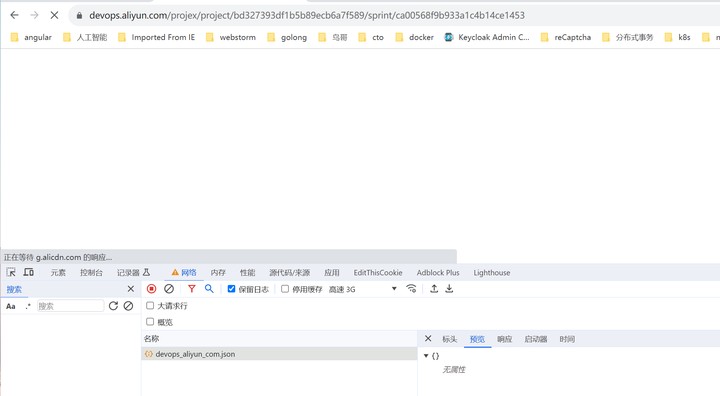Screen dimensions: 720x396
Task: Switch to the 源代码/来源 DevTools tab
Action: tap(290, 272)
